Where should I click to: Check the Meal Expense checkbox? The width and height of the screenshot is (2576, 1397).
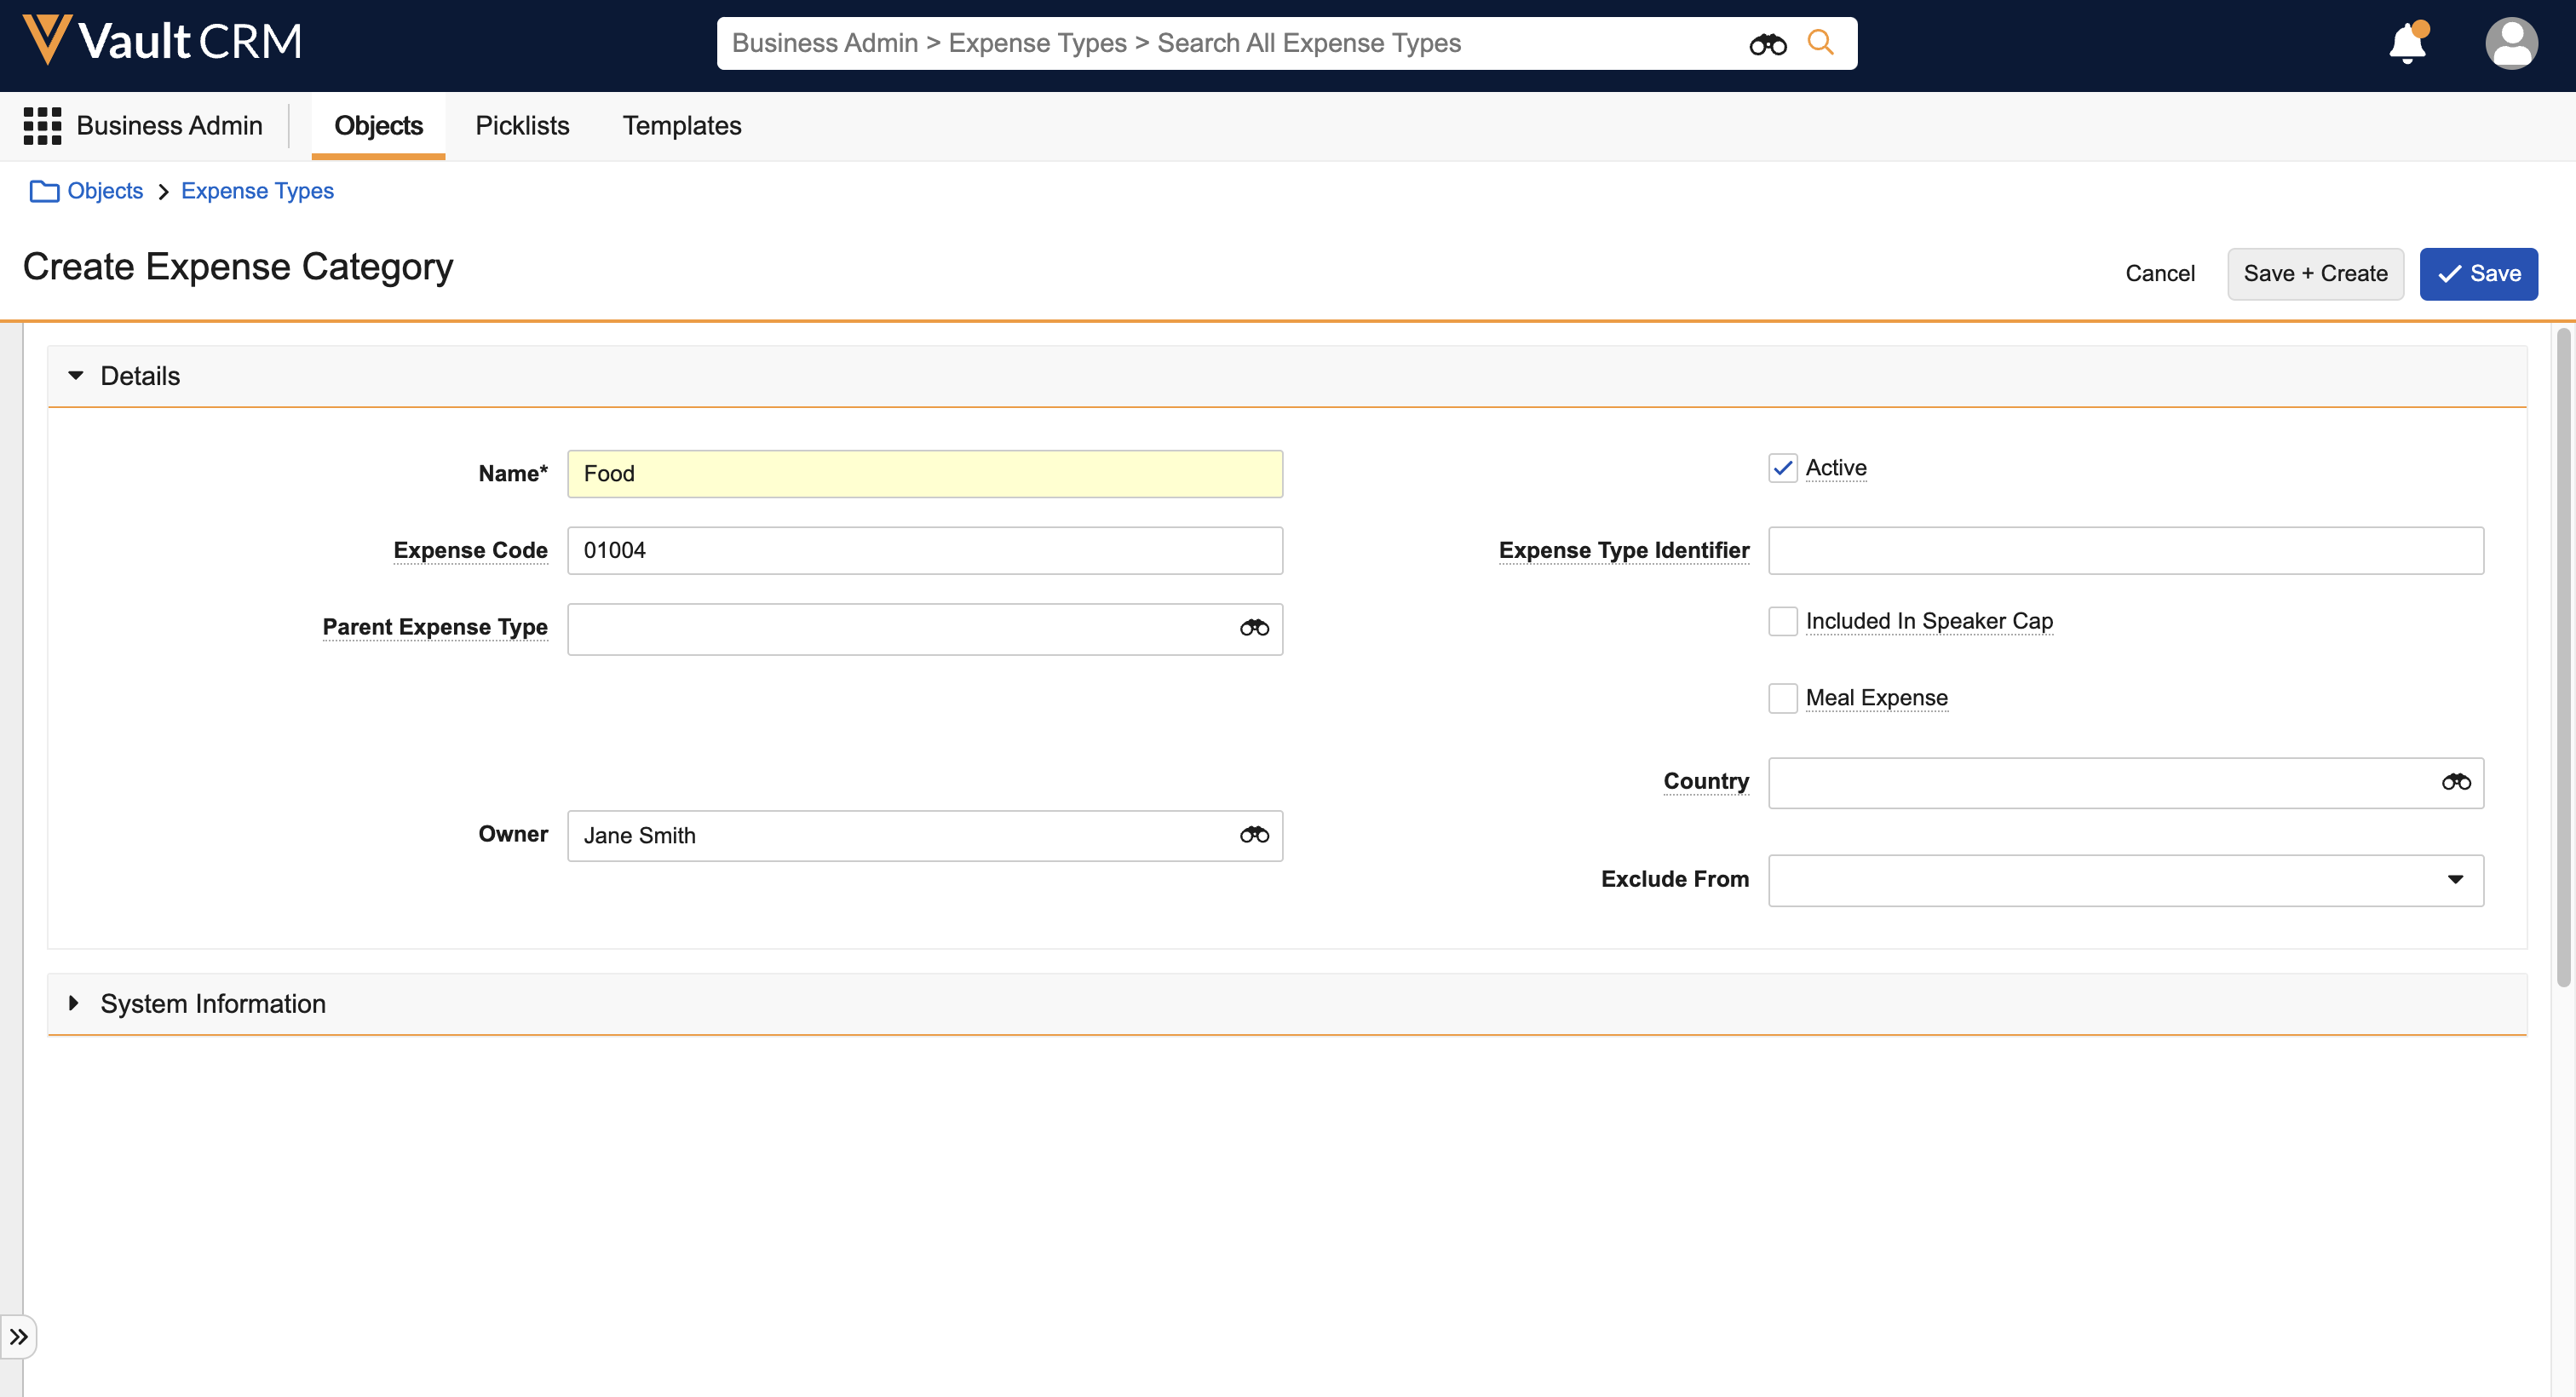pyautogui.click(x=1782, y=698)
